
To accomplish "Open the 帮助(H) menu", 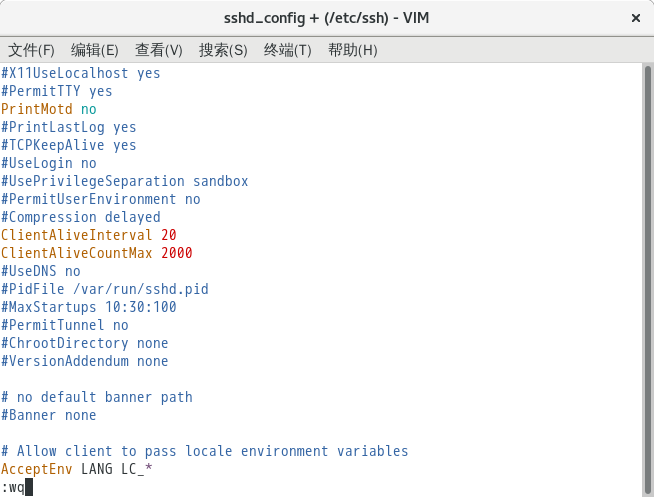I will pyautogui.click(x=352, y=50).
